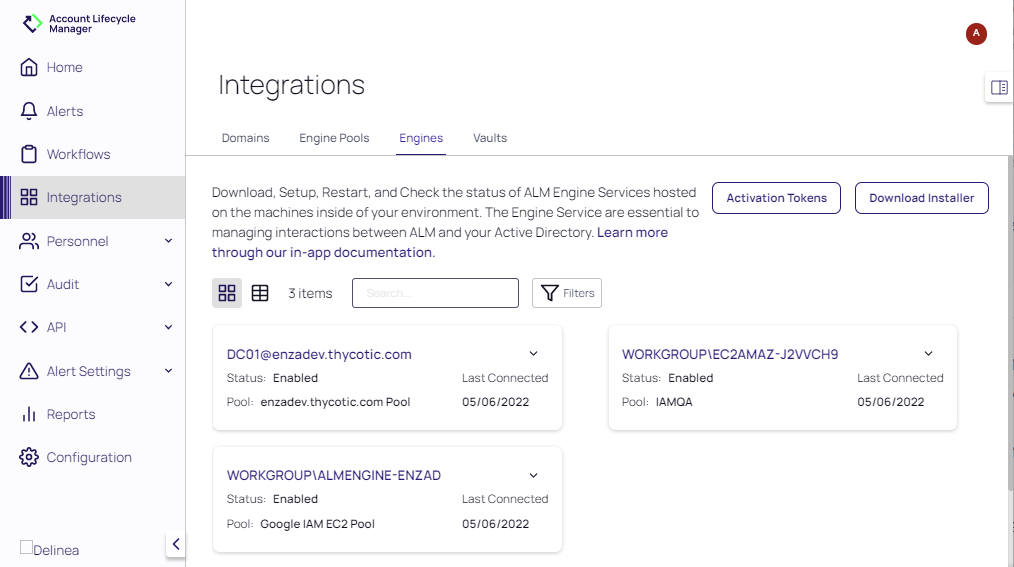Expand the Personnel submenu

tap(168, 241)
